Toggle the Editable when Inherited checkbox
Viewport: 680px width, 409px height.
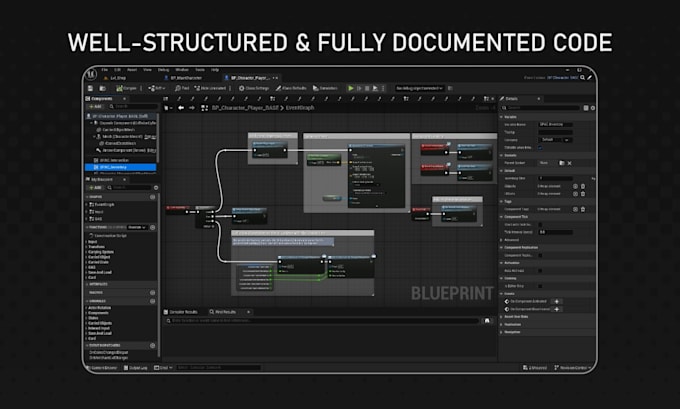tap(540, 147)
